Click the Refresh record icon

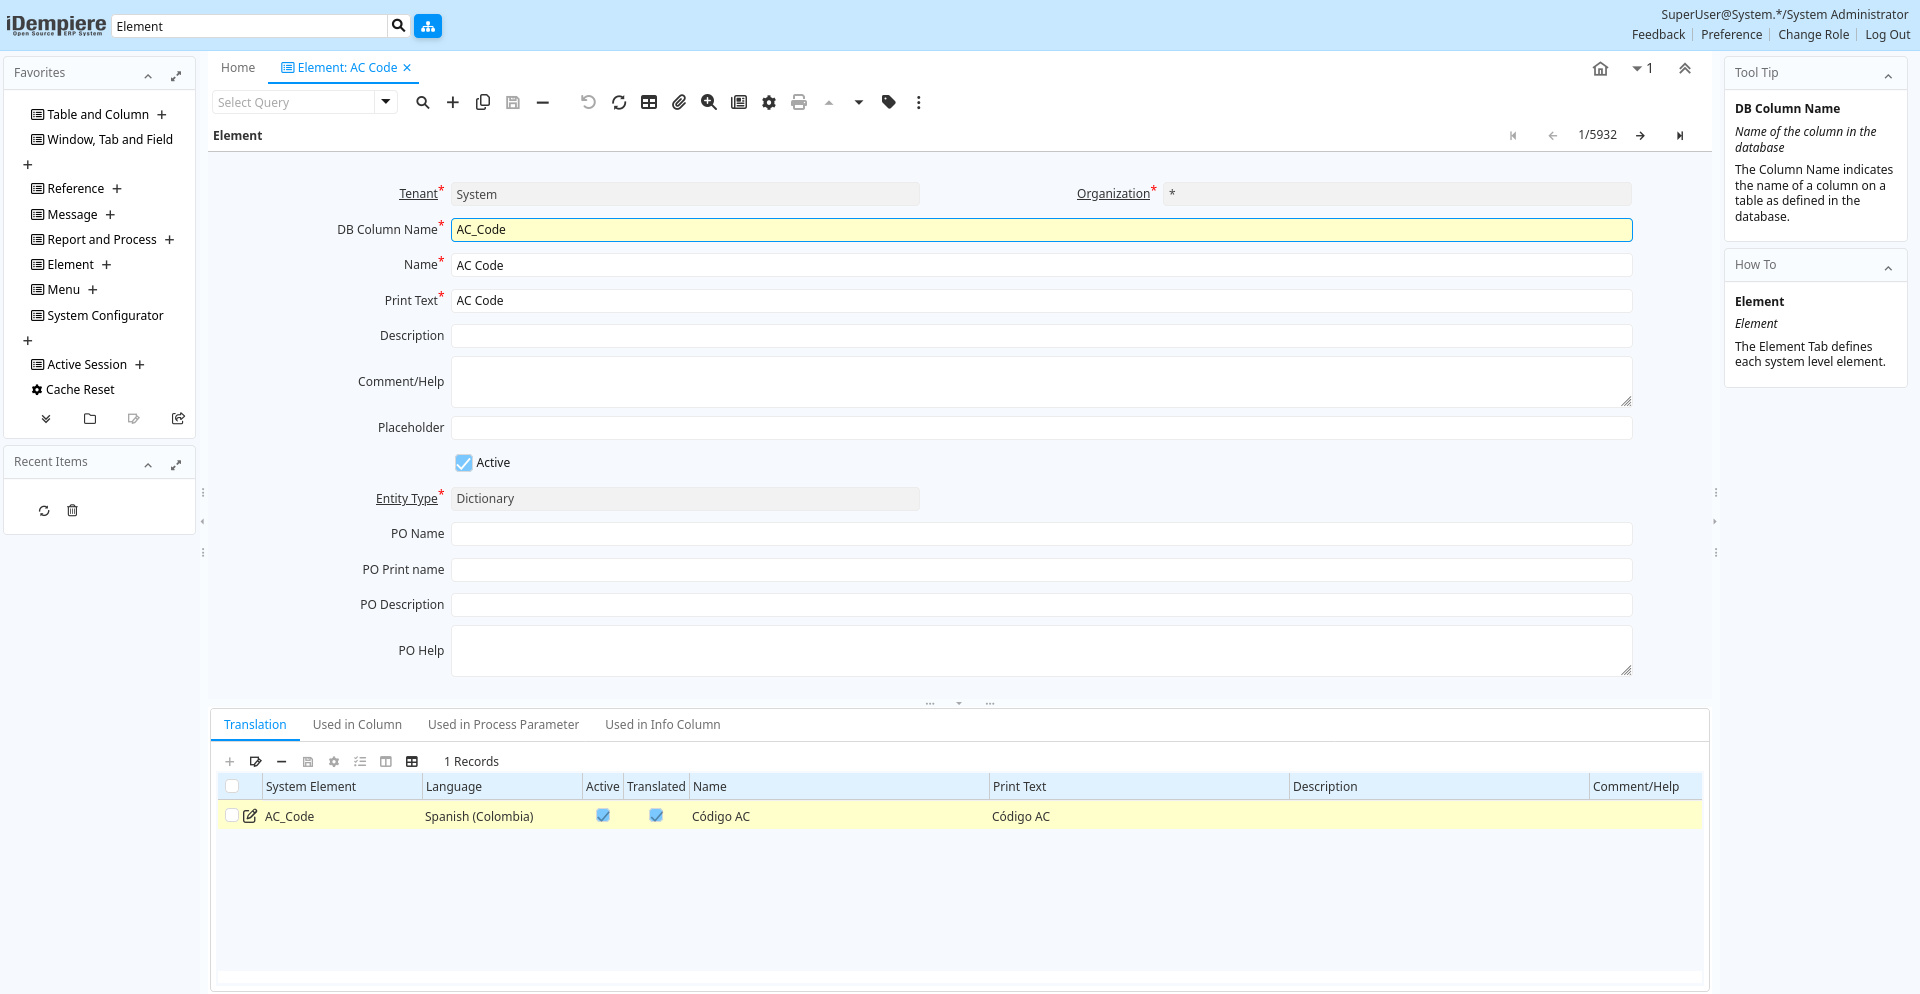(619, 102)
